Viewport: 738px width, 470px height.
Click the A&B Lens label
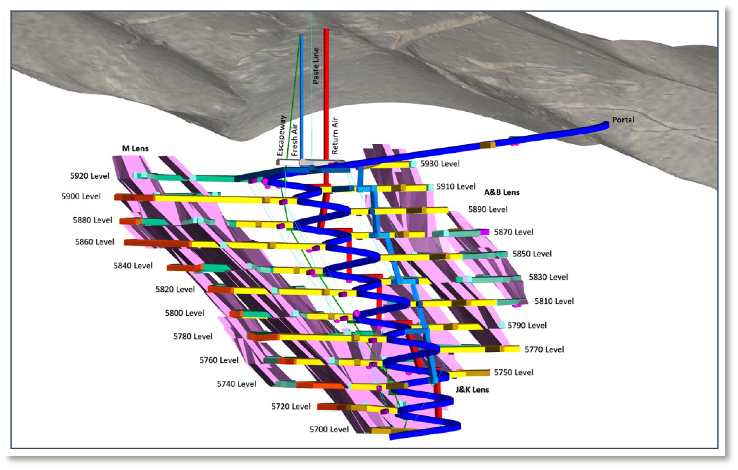click(502, 191)
